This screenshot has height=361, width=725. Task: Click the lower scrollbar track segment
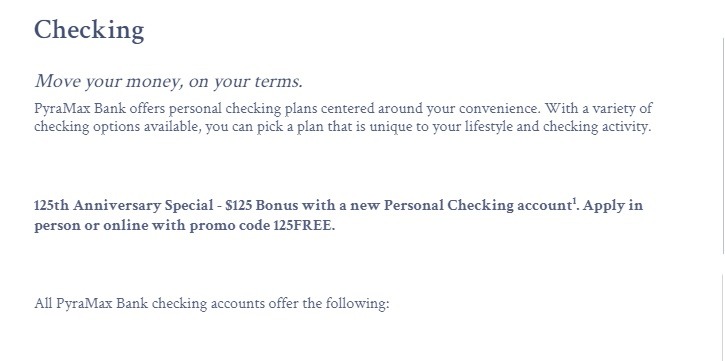coord(723,317)
